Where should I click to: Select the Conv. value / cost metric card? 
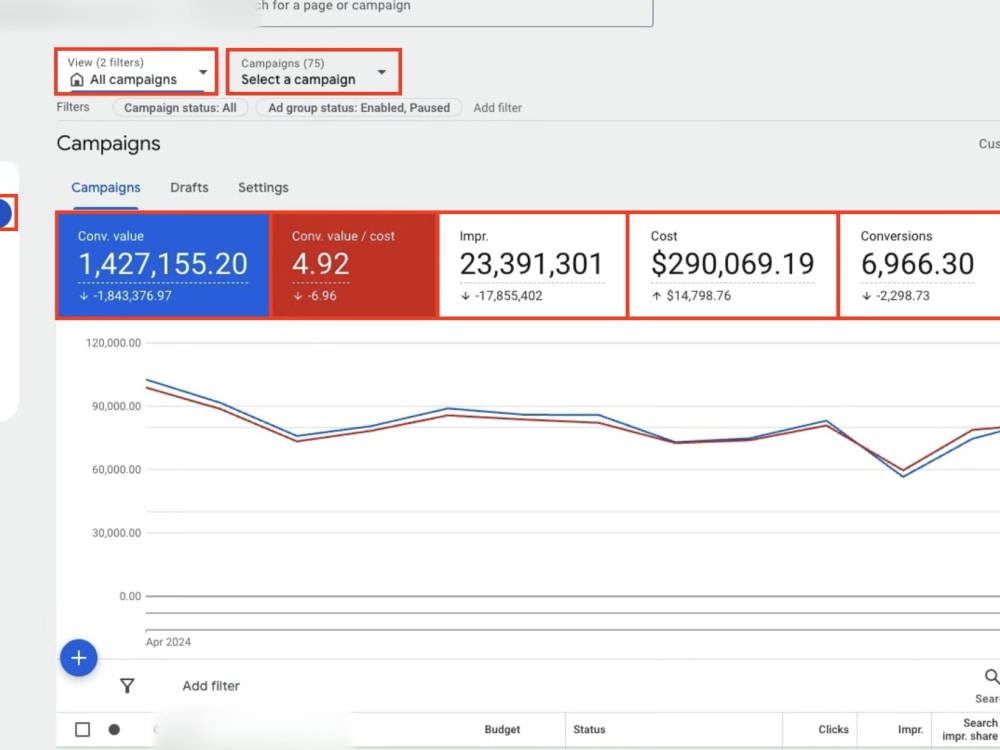coord(354,265)
